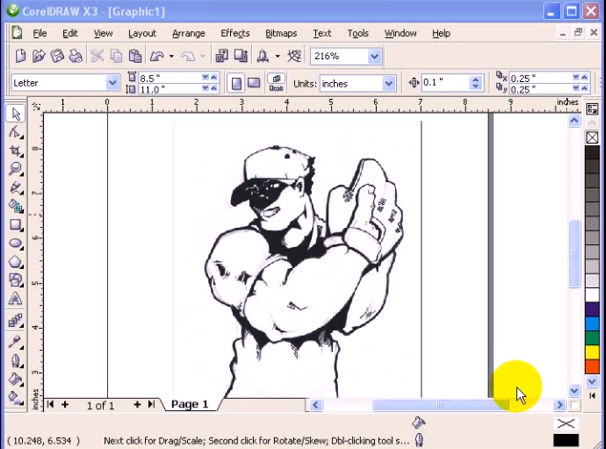Click the Print icon in toolbar

[77, 57]
